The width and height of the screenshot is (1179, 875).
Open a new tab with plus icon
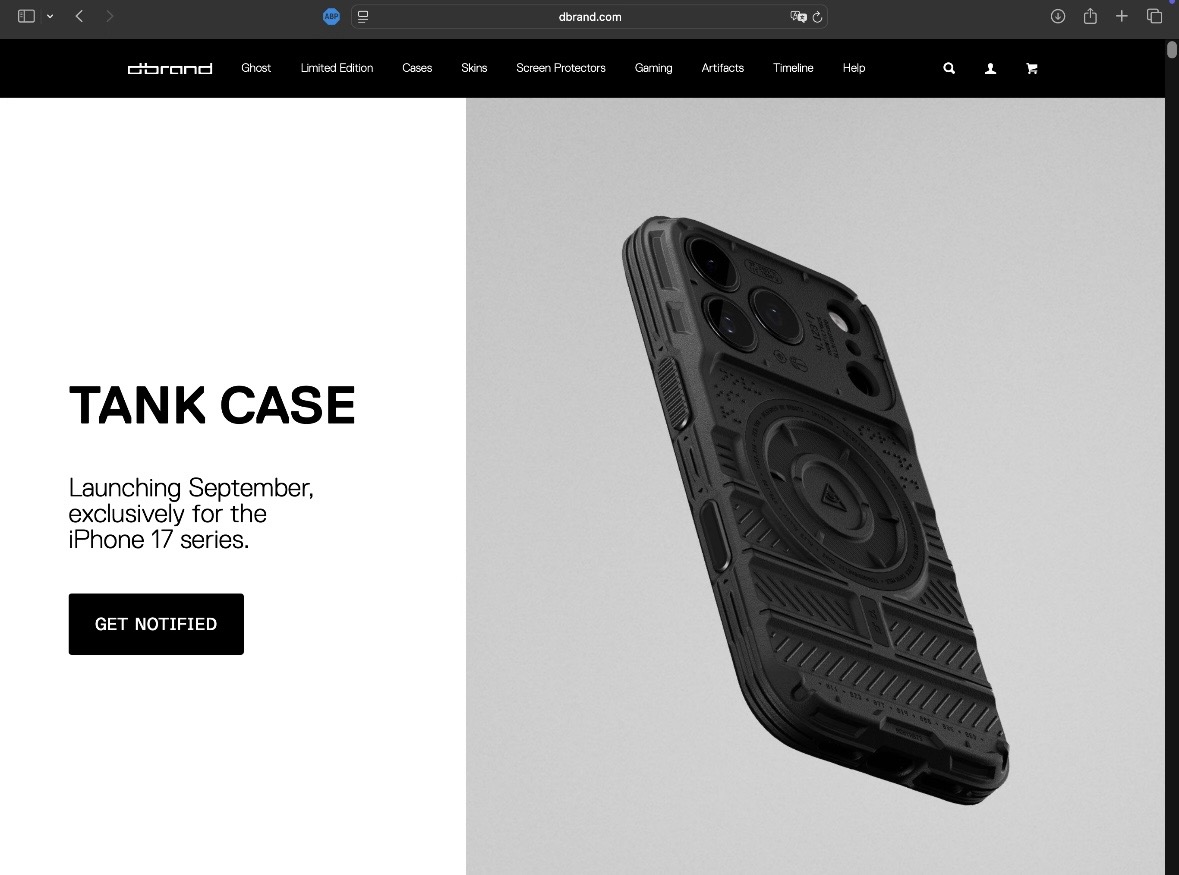tap(1121, 16)
